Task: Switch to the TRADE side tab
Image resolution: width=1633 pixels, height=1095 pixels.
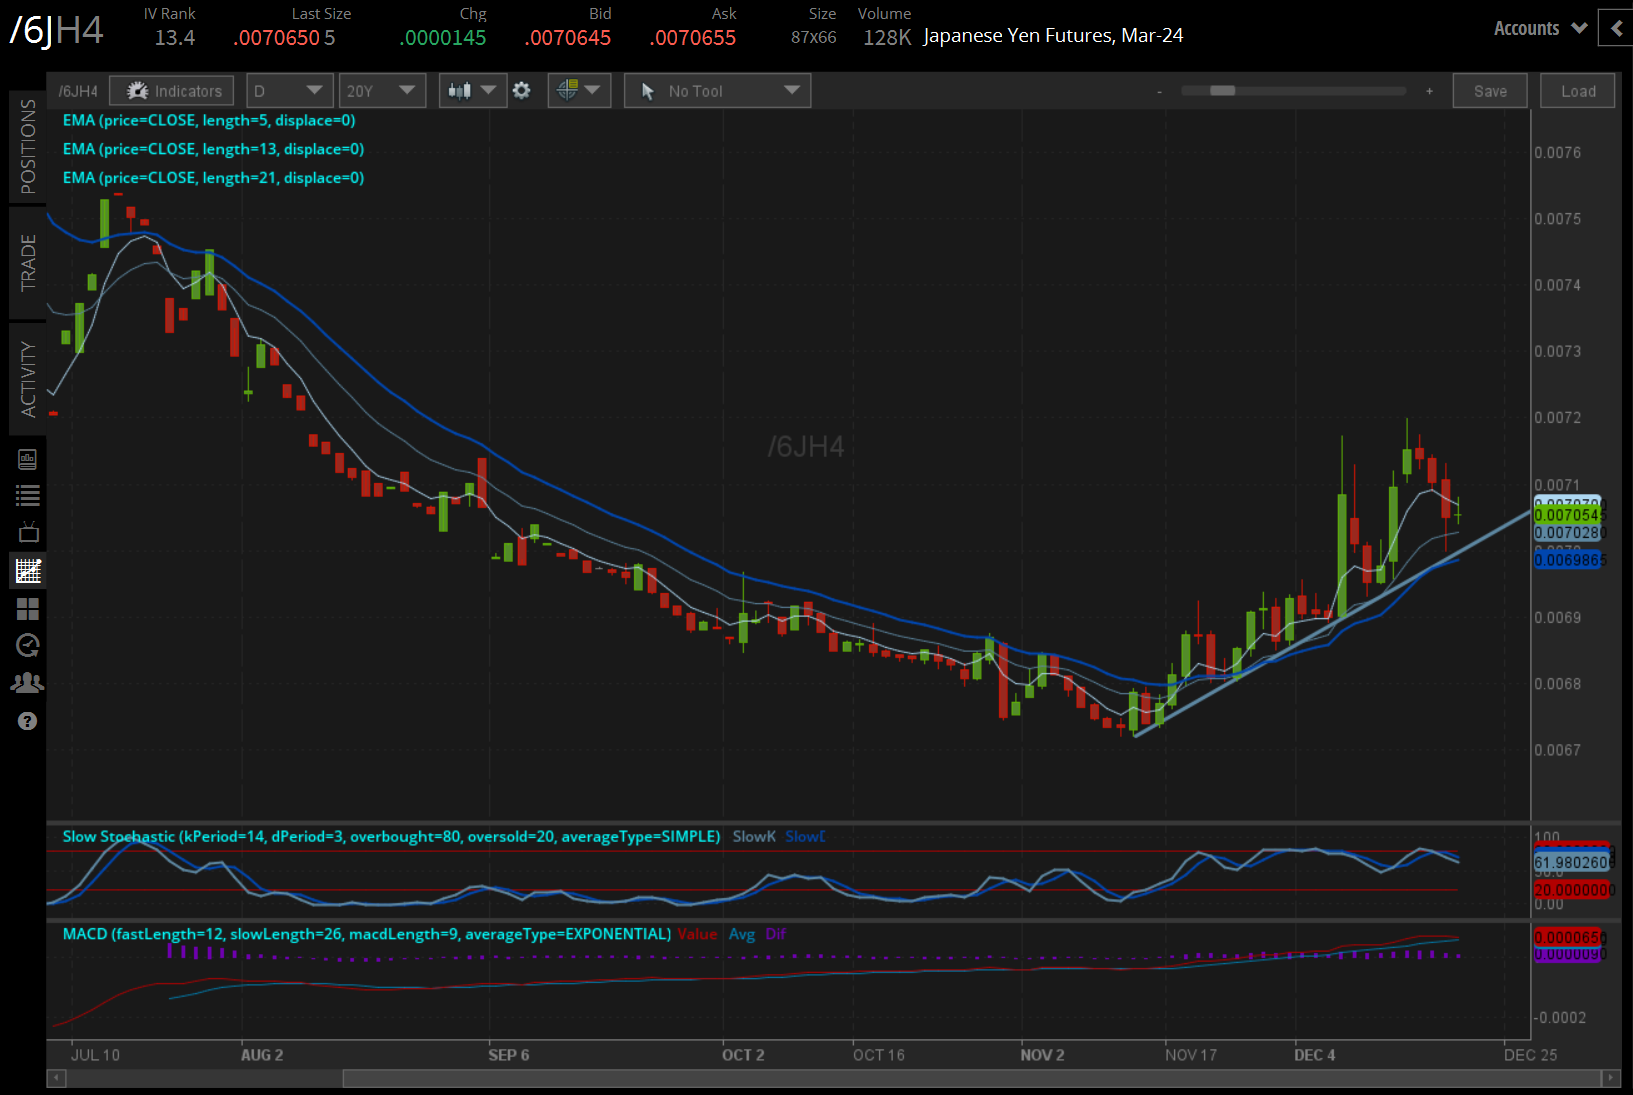Action: [x=28, y=263]
